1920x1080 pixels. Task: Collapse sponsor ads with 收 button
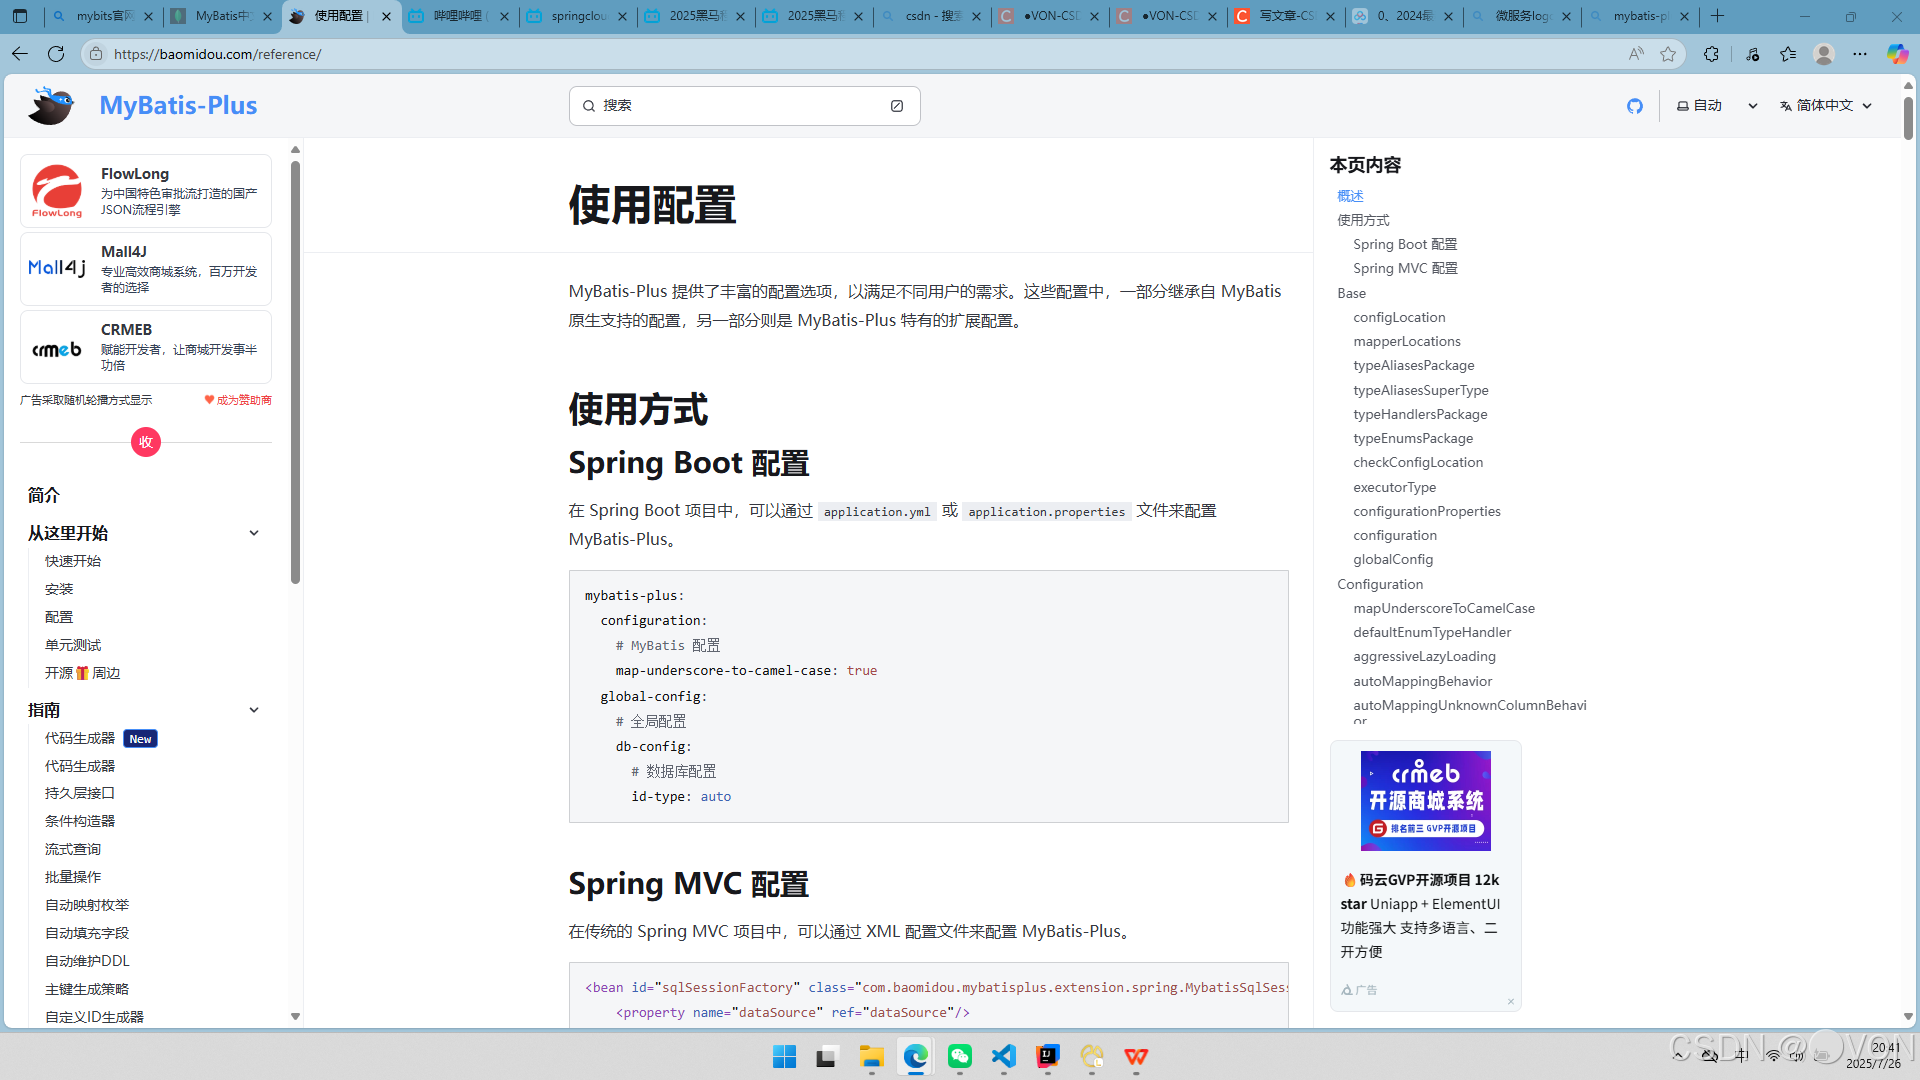point(146,442)
